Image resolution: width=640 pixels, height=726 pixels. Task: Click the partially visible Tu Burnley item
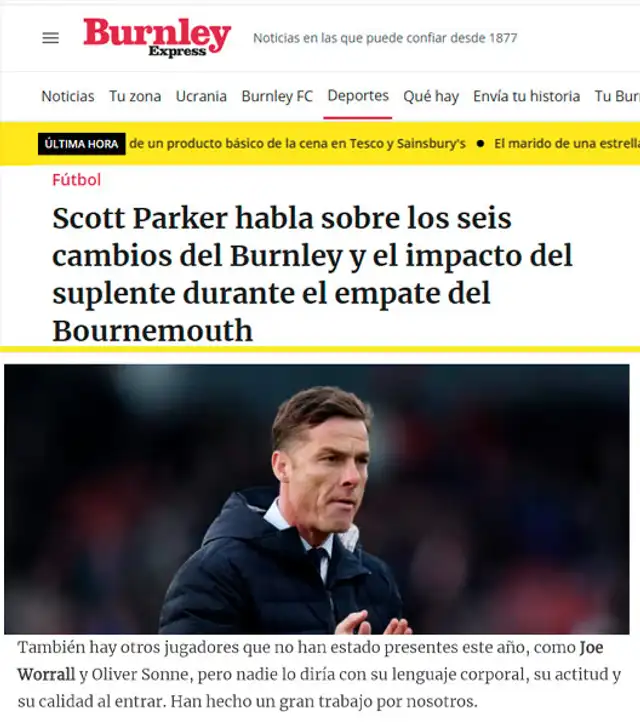pyautogui.click(x=617, y=96)
